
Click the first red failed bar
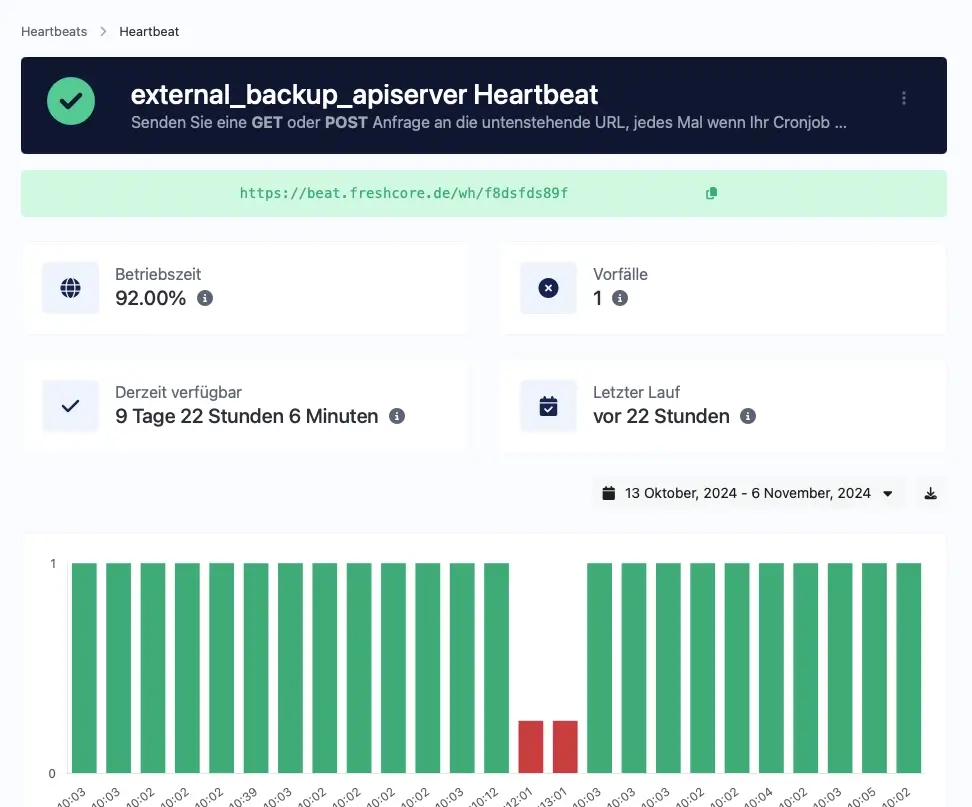(531, 746)
